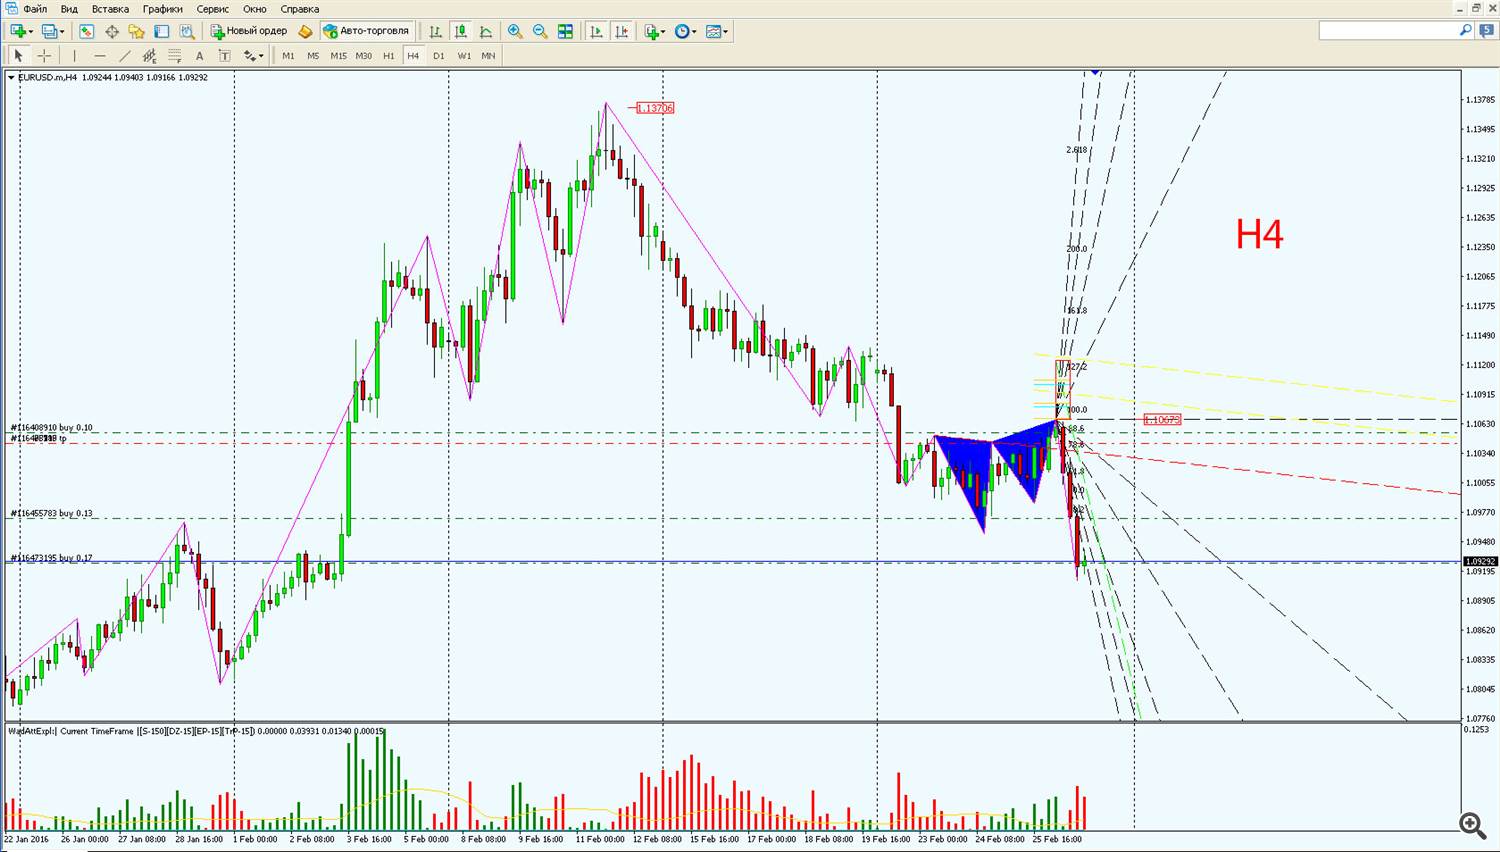
Task: Expand the arrows objects dropdown
Action: (x=262, y=57)
